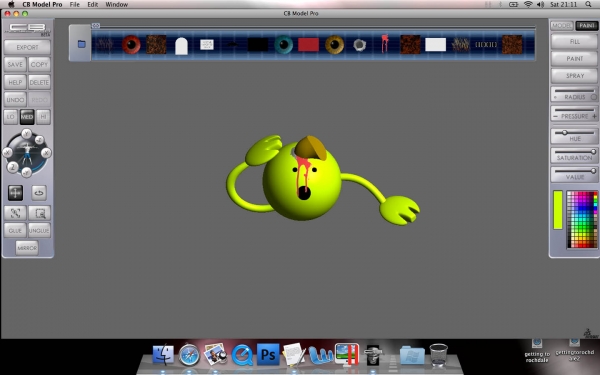600x375 pixels.
Task: Open Photoshop from the Dock
Action: click(x=268, y=354)
